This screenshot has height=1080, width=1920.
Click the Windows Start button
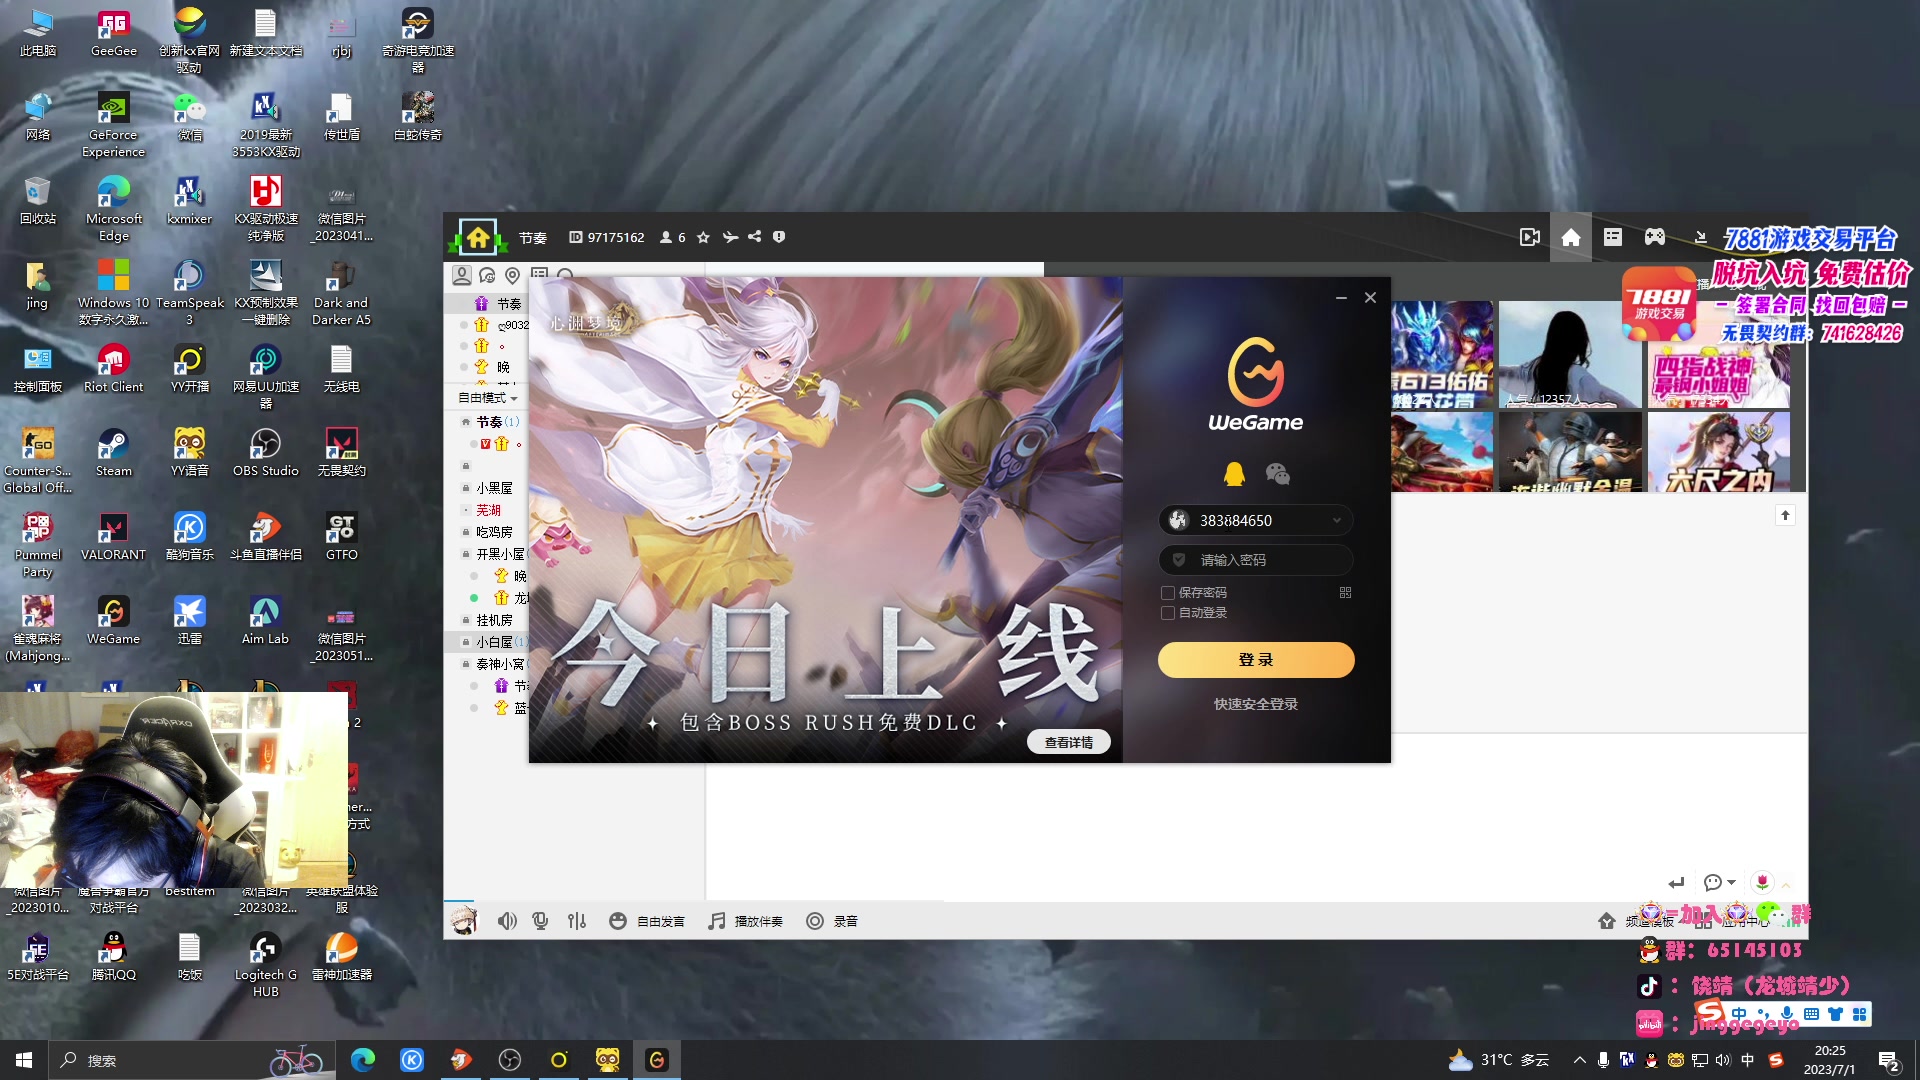(x=24, y=1060)
